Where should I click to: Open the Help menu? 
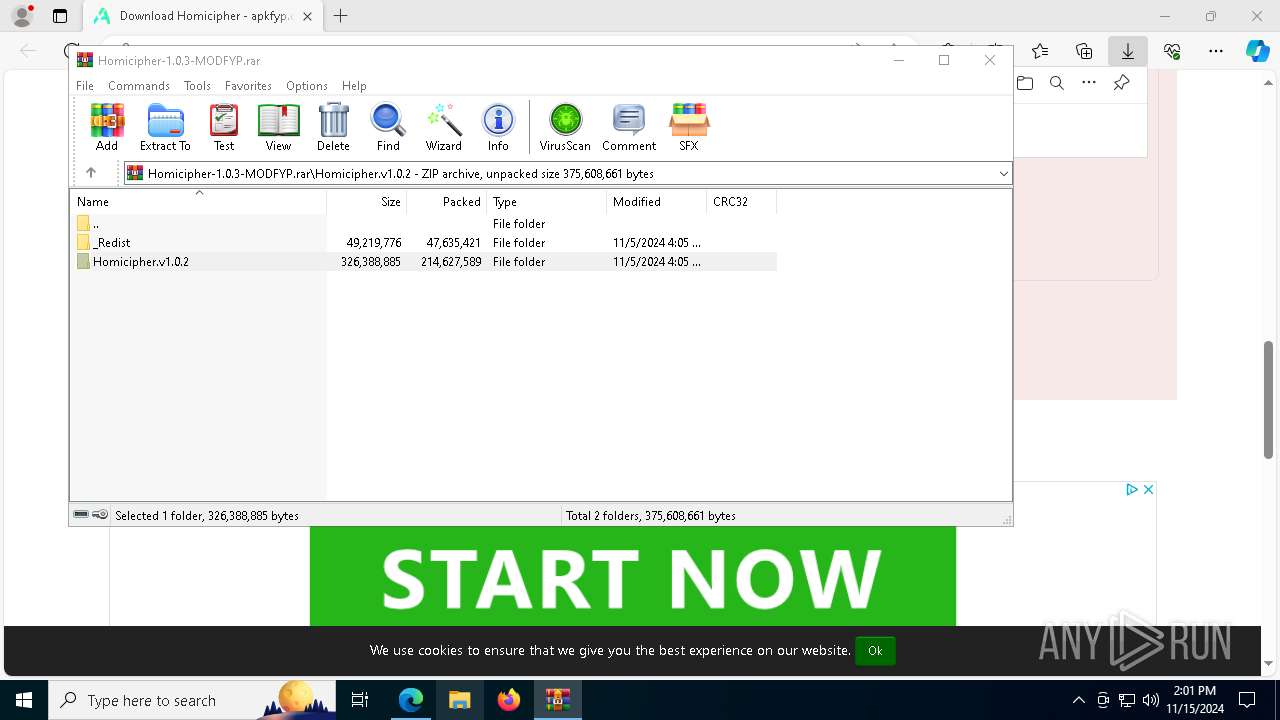pyautogui.click(x=354, y=86)
